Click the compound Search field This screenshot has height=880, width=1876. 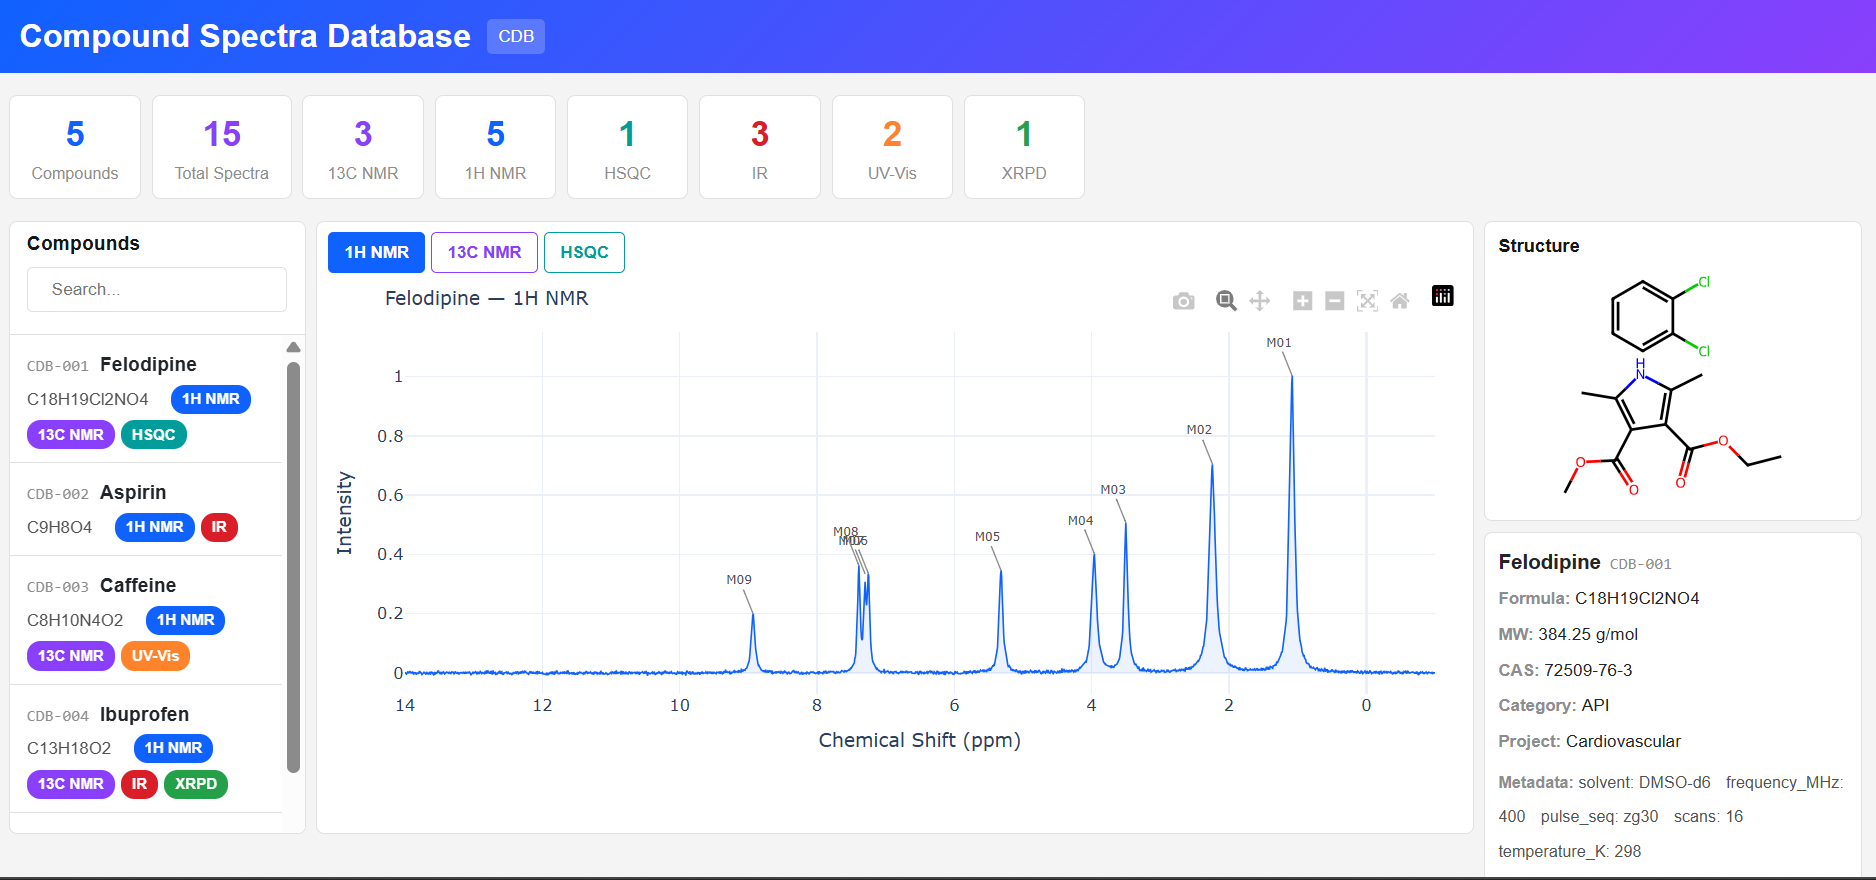(157, 289)
